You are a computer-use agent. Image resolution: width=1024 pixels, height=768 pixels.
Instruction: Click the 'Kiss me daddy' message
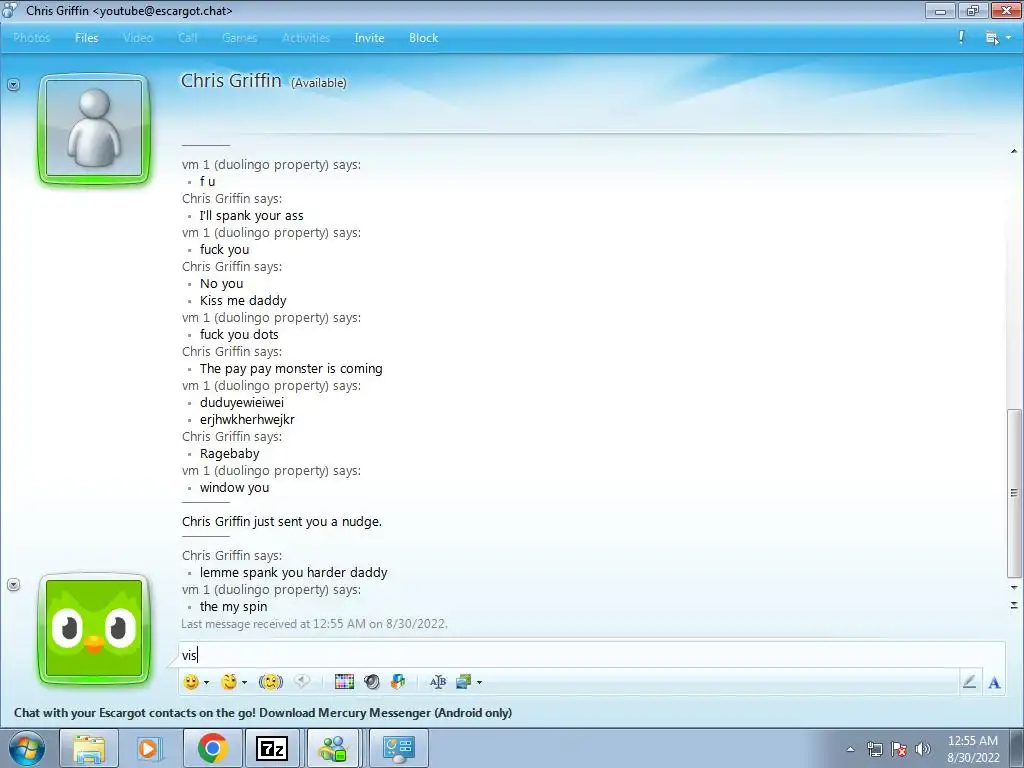click(243, 300)
